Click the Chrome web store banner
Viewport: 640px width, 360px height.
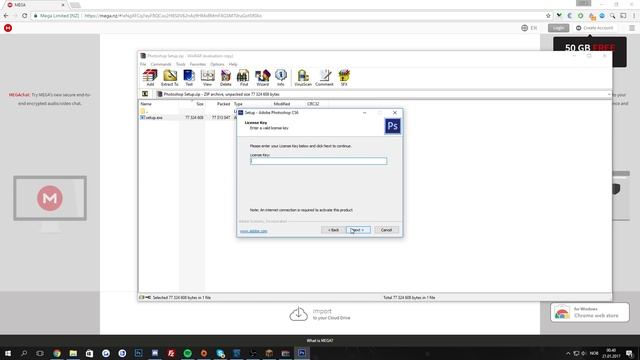tap(590, 312)
